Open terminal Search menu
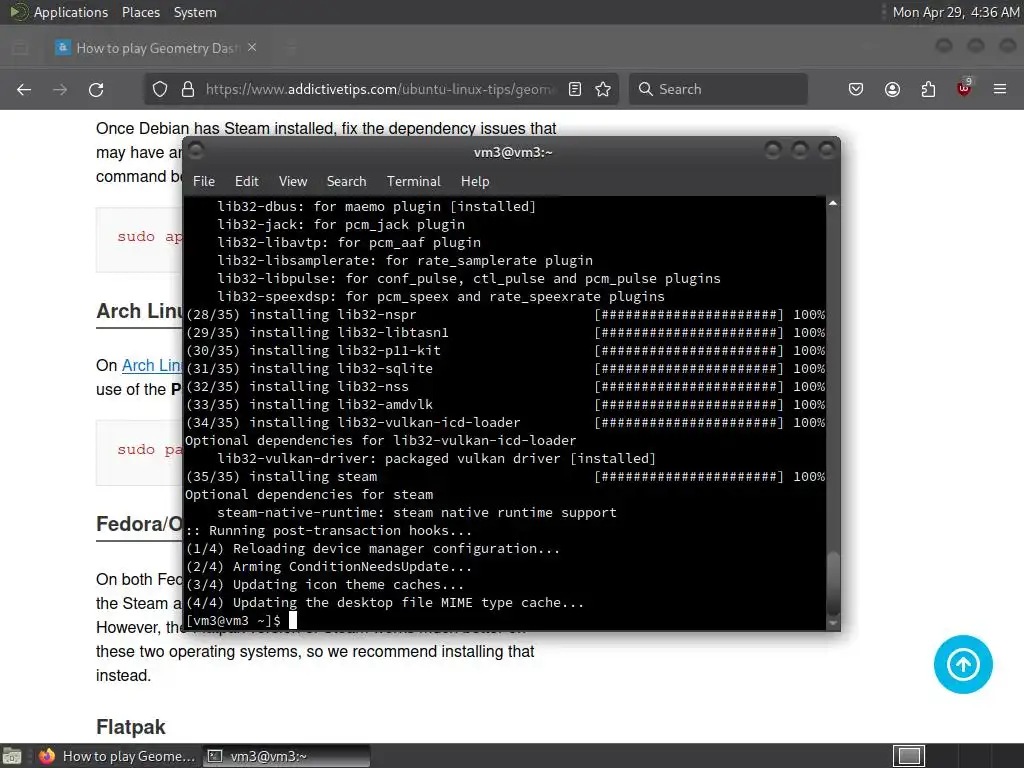Screen dimensions: 1024x768 coord(346,182)
